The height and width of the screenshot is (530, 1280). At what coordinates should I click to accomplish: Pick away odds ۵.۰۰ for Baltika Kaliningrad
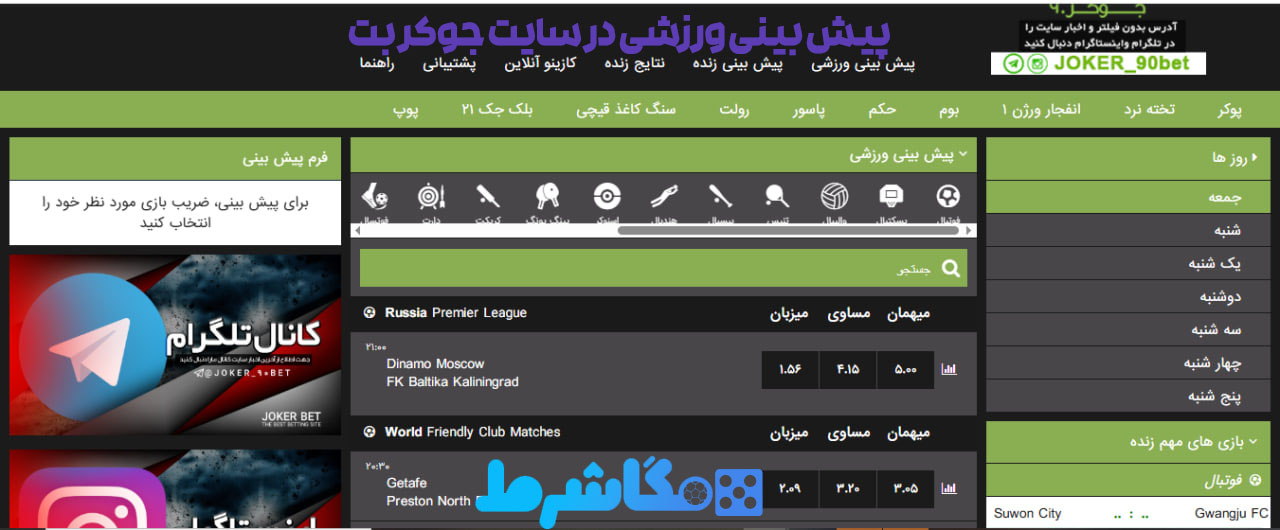point(905,370)
